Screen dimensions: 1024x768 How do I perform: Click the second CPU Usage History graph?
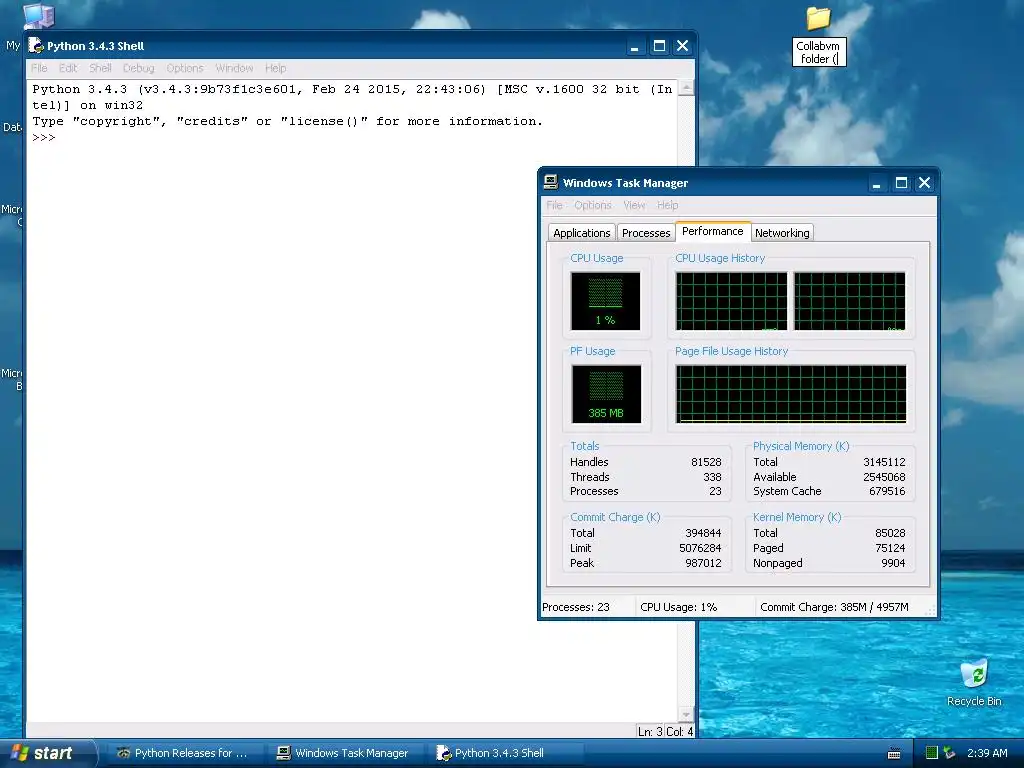click(x=850, y=301)
